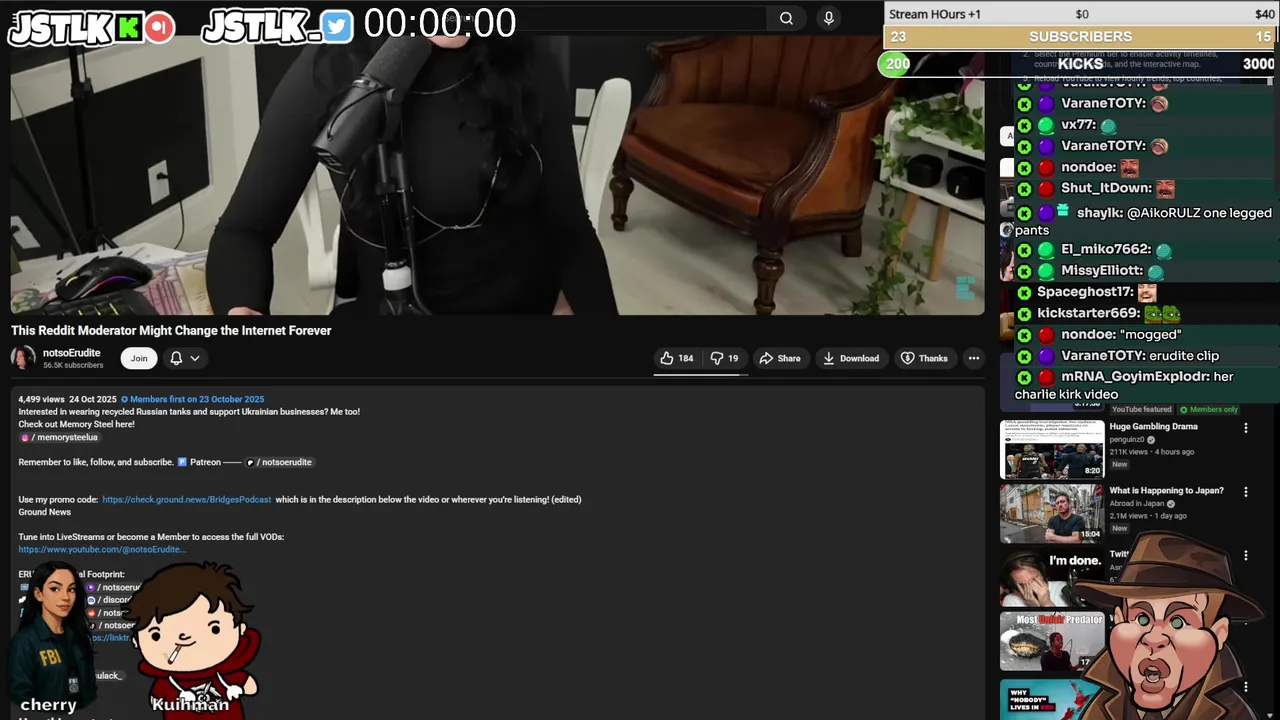Click the Stream HOurs +1 goal bar
The height and width of the screenshot is (720, 1280).
1082,14
